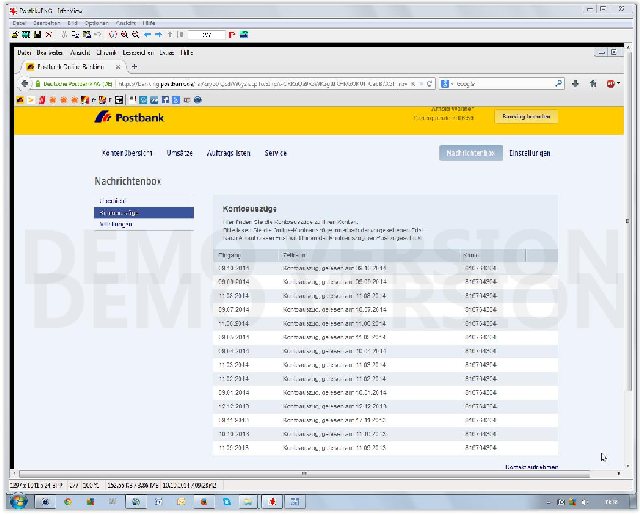Image resolution: width=640 pixels, height=514 pixels.
Task: Open Lesezeichen menu in Firefox
Action: pos(139,52)
